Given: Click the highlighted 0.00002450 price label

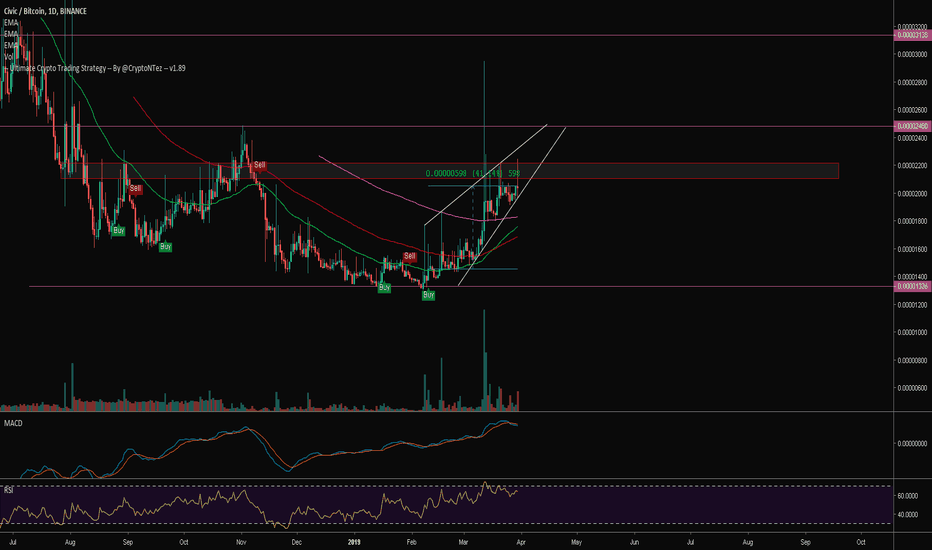Looking at the screenshot, I should pos(912,126).
